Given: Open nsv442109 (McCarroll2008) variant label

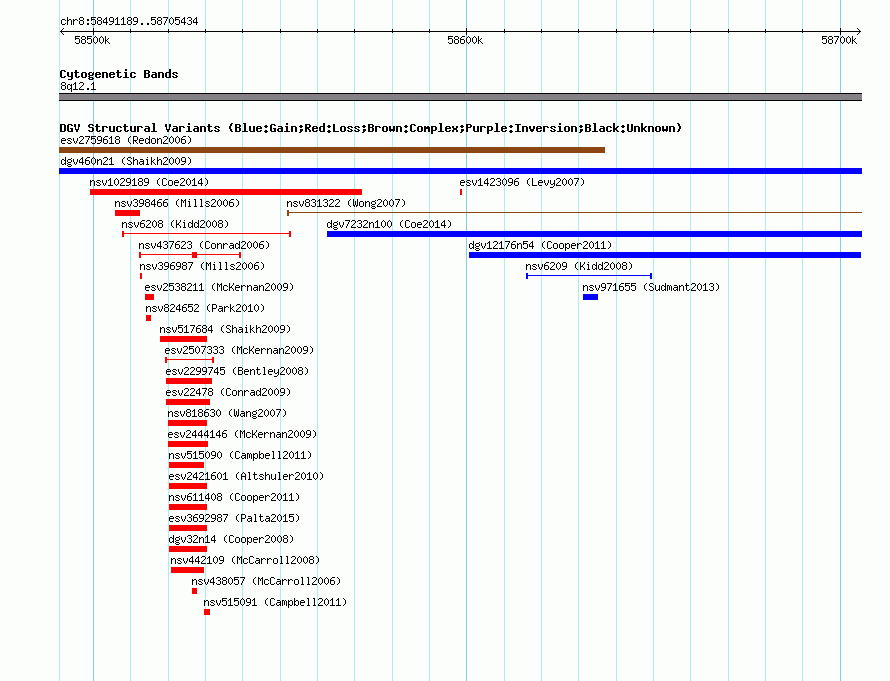Looking at the screenshot, I should pyautogui.click(x=245, y=560).
